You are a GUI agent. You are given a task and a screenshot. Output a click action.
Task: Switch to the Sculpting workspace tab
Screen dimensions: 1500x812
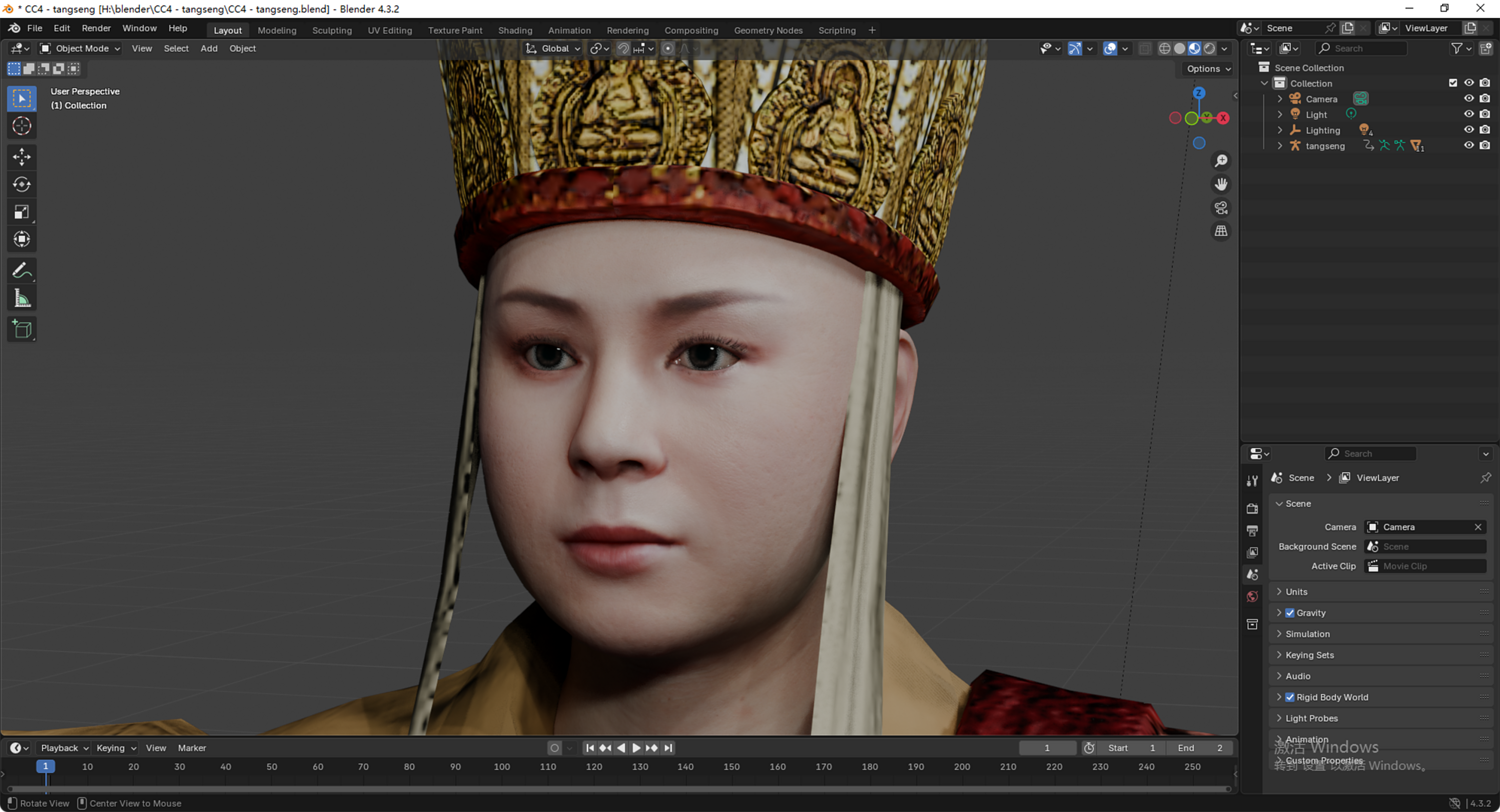tap(332, 30)
